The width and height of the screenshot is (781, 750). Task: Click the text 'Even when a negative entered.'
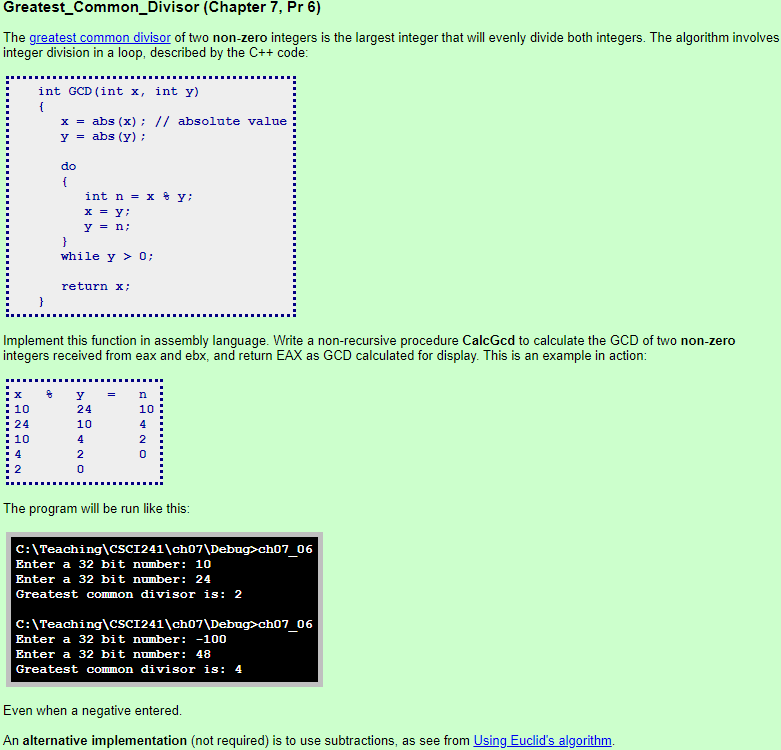coord(93,711)
